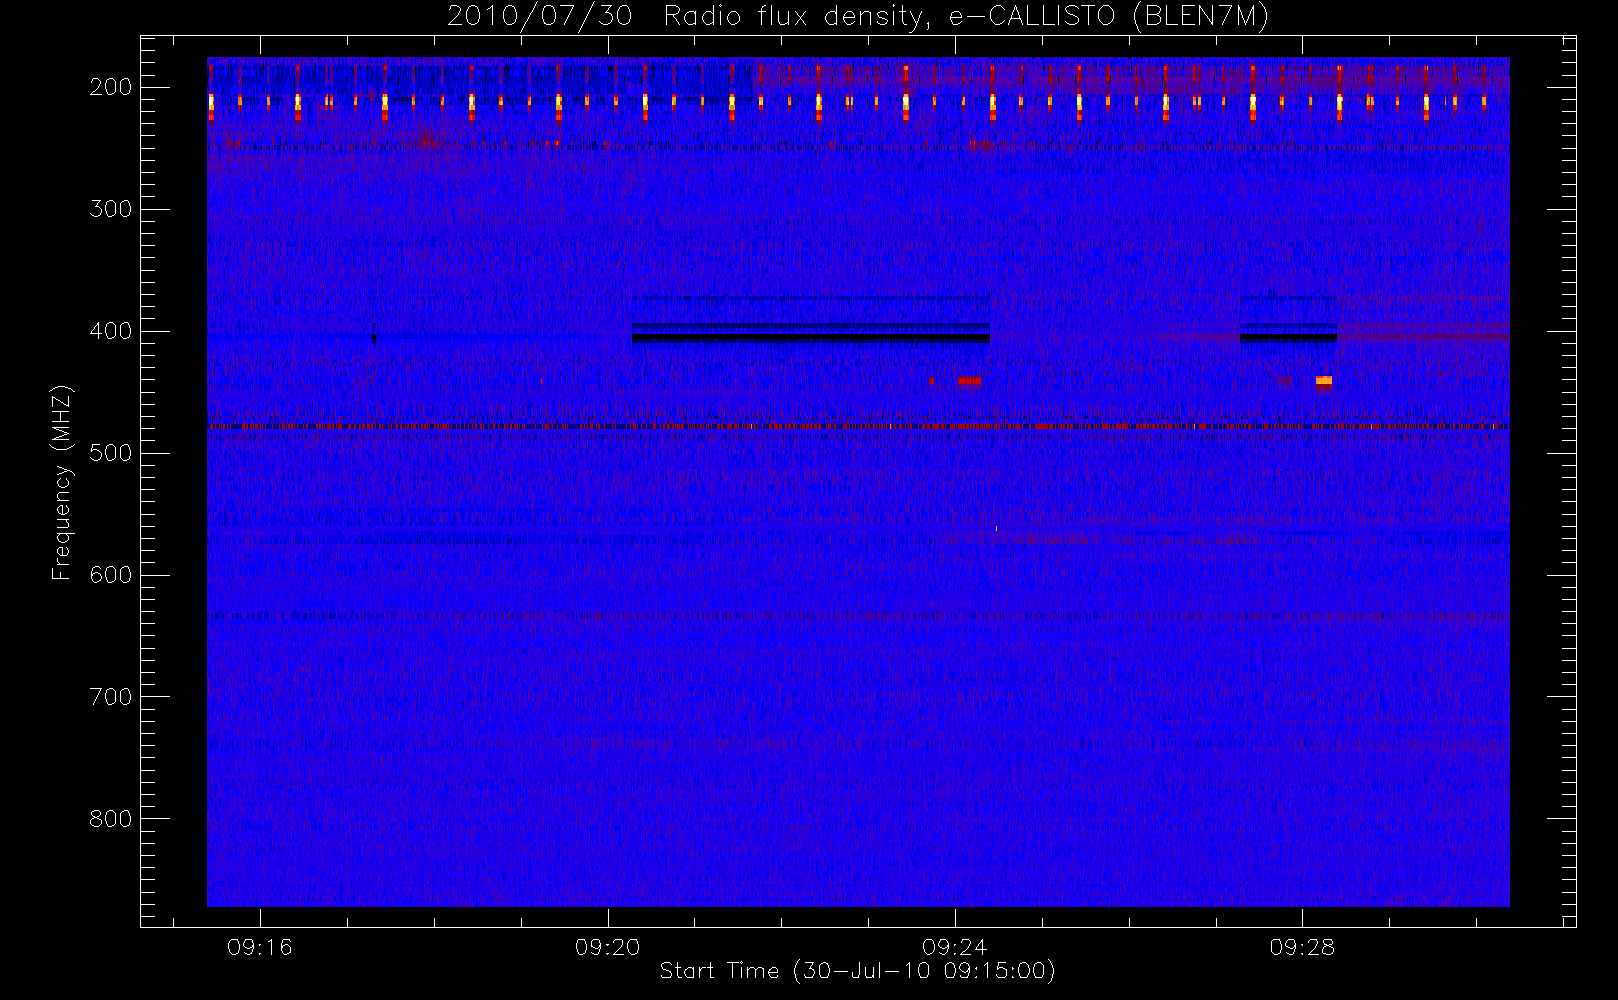This screenshot has height=1000, width=1618.
Task: Click the 500 frequency tick label
Action: pos(111,453)
